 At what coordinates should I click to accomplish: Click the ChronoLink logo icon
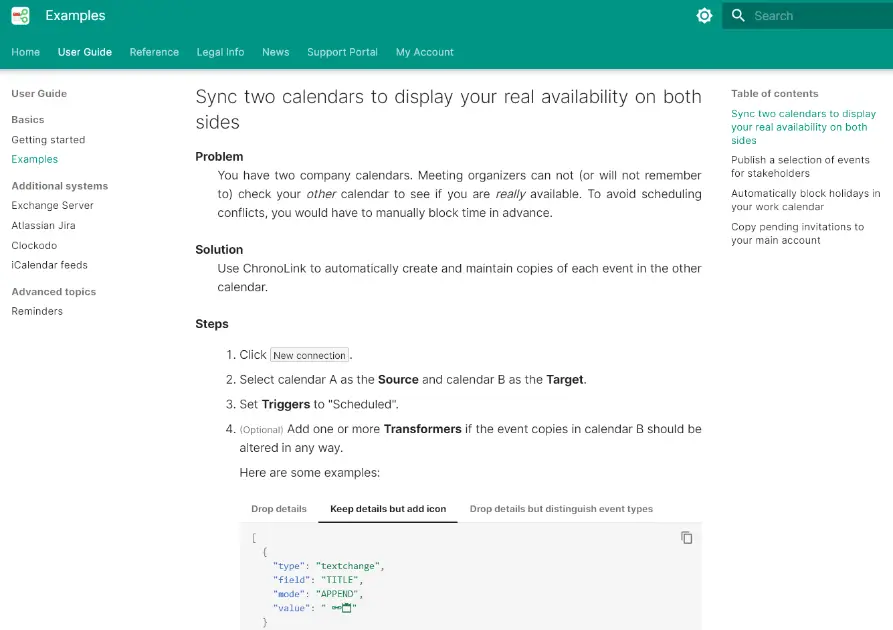click(20, 16)
